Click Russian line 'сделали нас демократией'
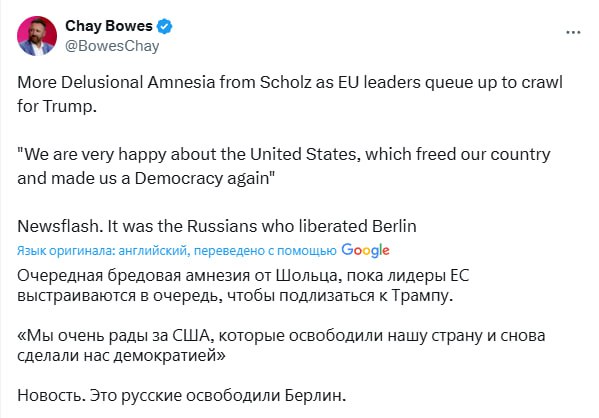Image resolution: width=599 pixels, height=418 pixels. [121, 356]
